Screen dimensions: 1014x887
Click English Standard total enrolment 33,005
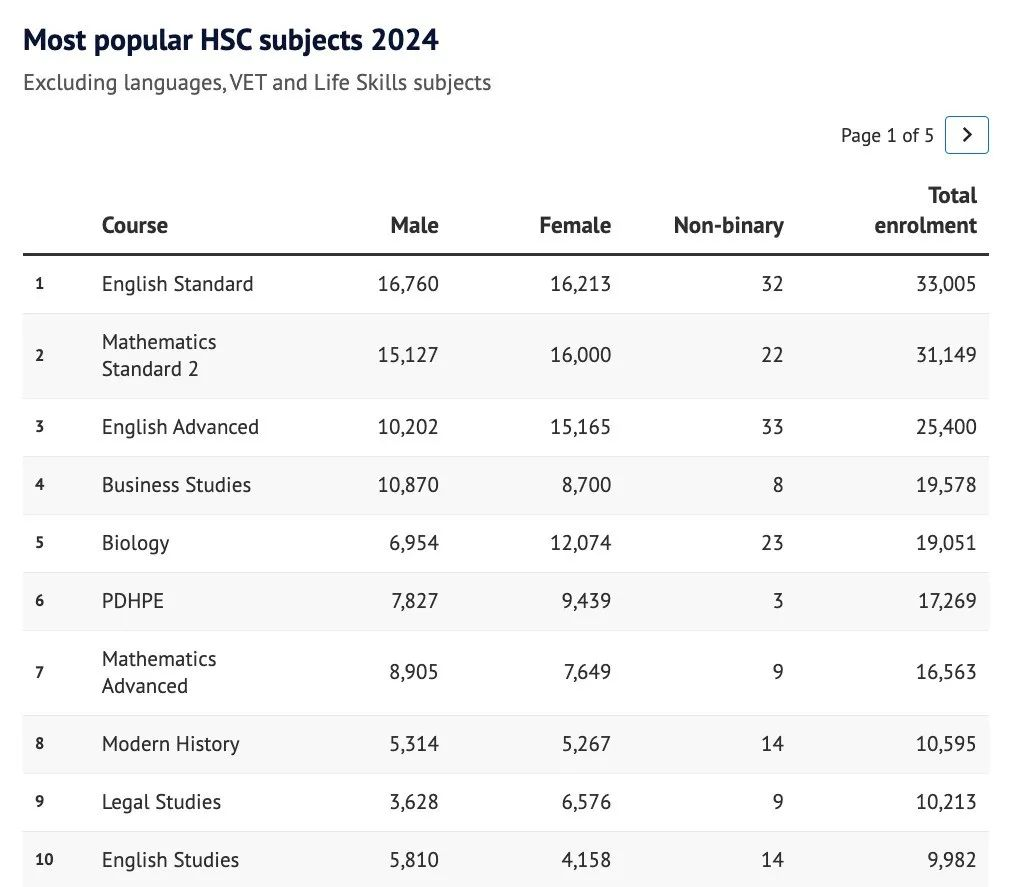pos(945,284)
